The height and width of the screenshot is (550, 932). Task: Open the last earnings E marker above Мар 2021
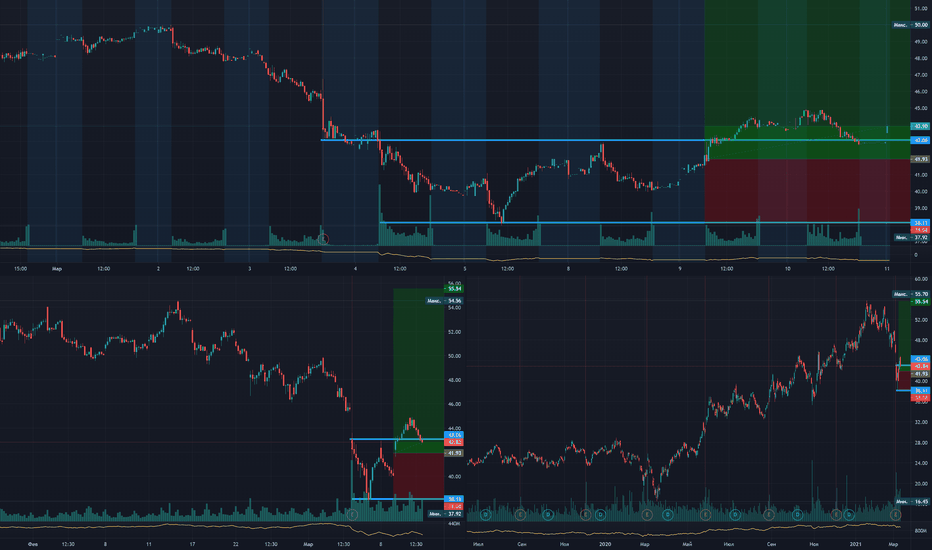click(x=895, y=514)
